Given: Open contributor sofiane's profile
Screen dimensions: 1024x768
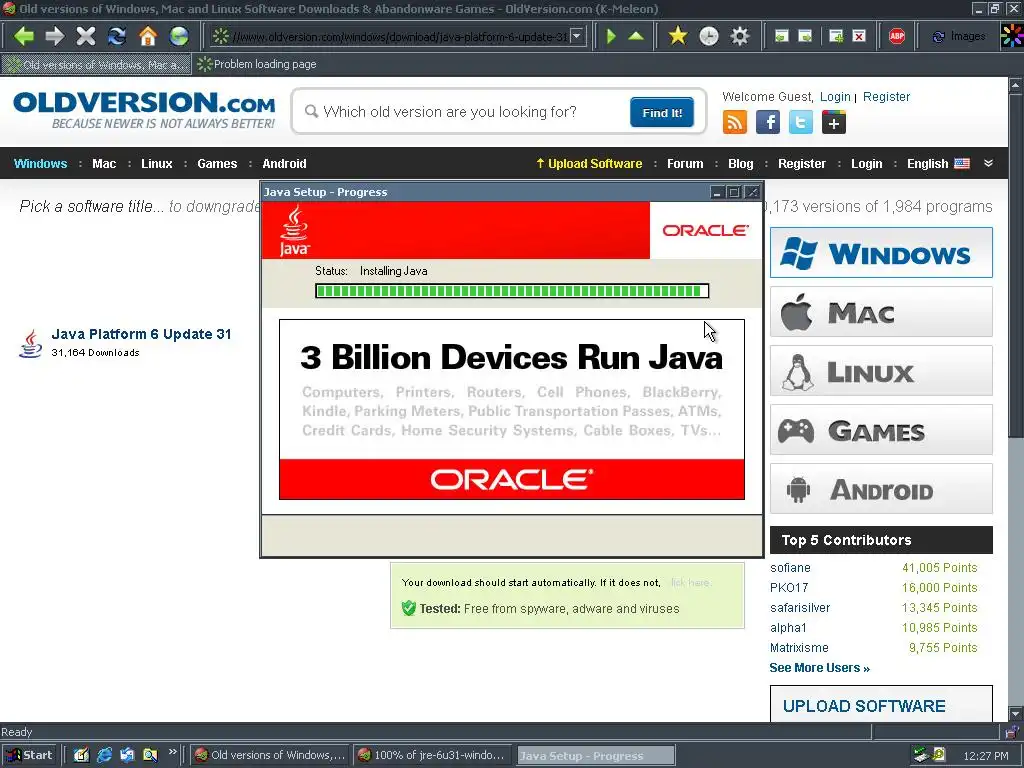Looking at the screenshot, I should 790,568.
